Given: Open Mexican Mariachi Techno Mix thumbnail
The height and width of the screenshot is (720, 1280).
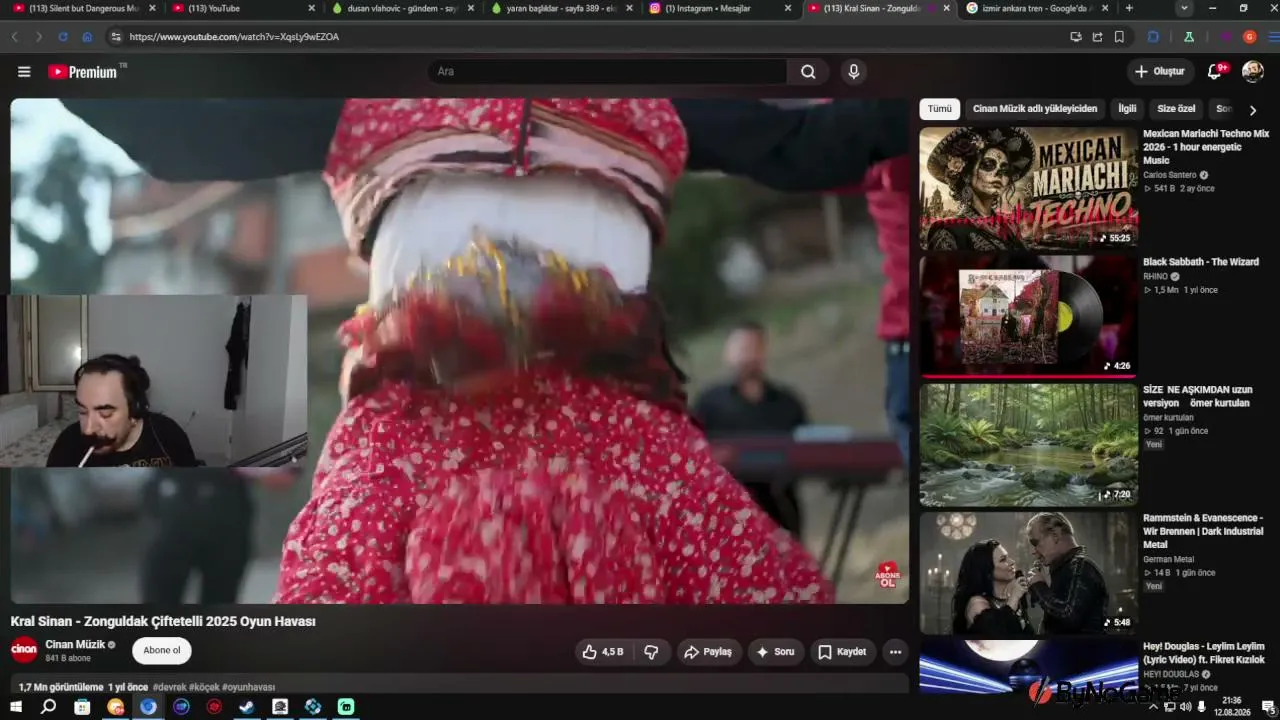Looking at the screenshot, I should click(1028, 188).
